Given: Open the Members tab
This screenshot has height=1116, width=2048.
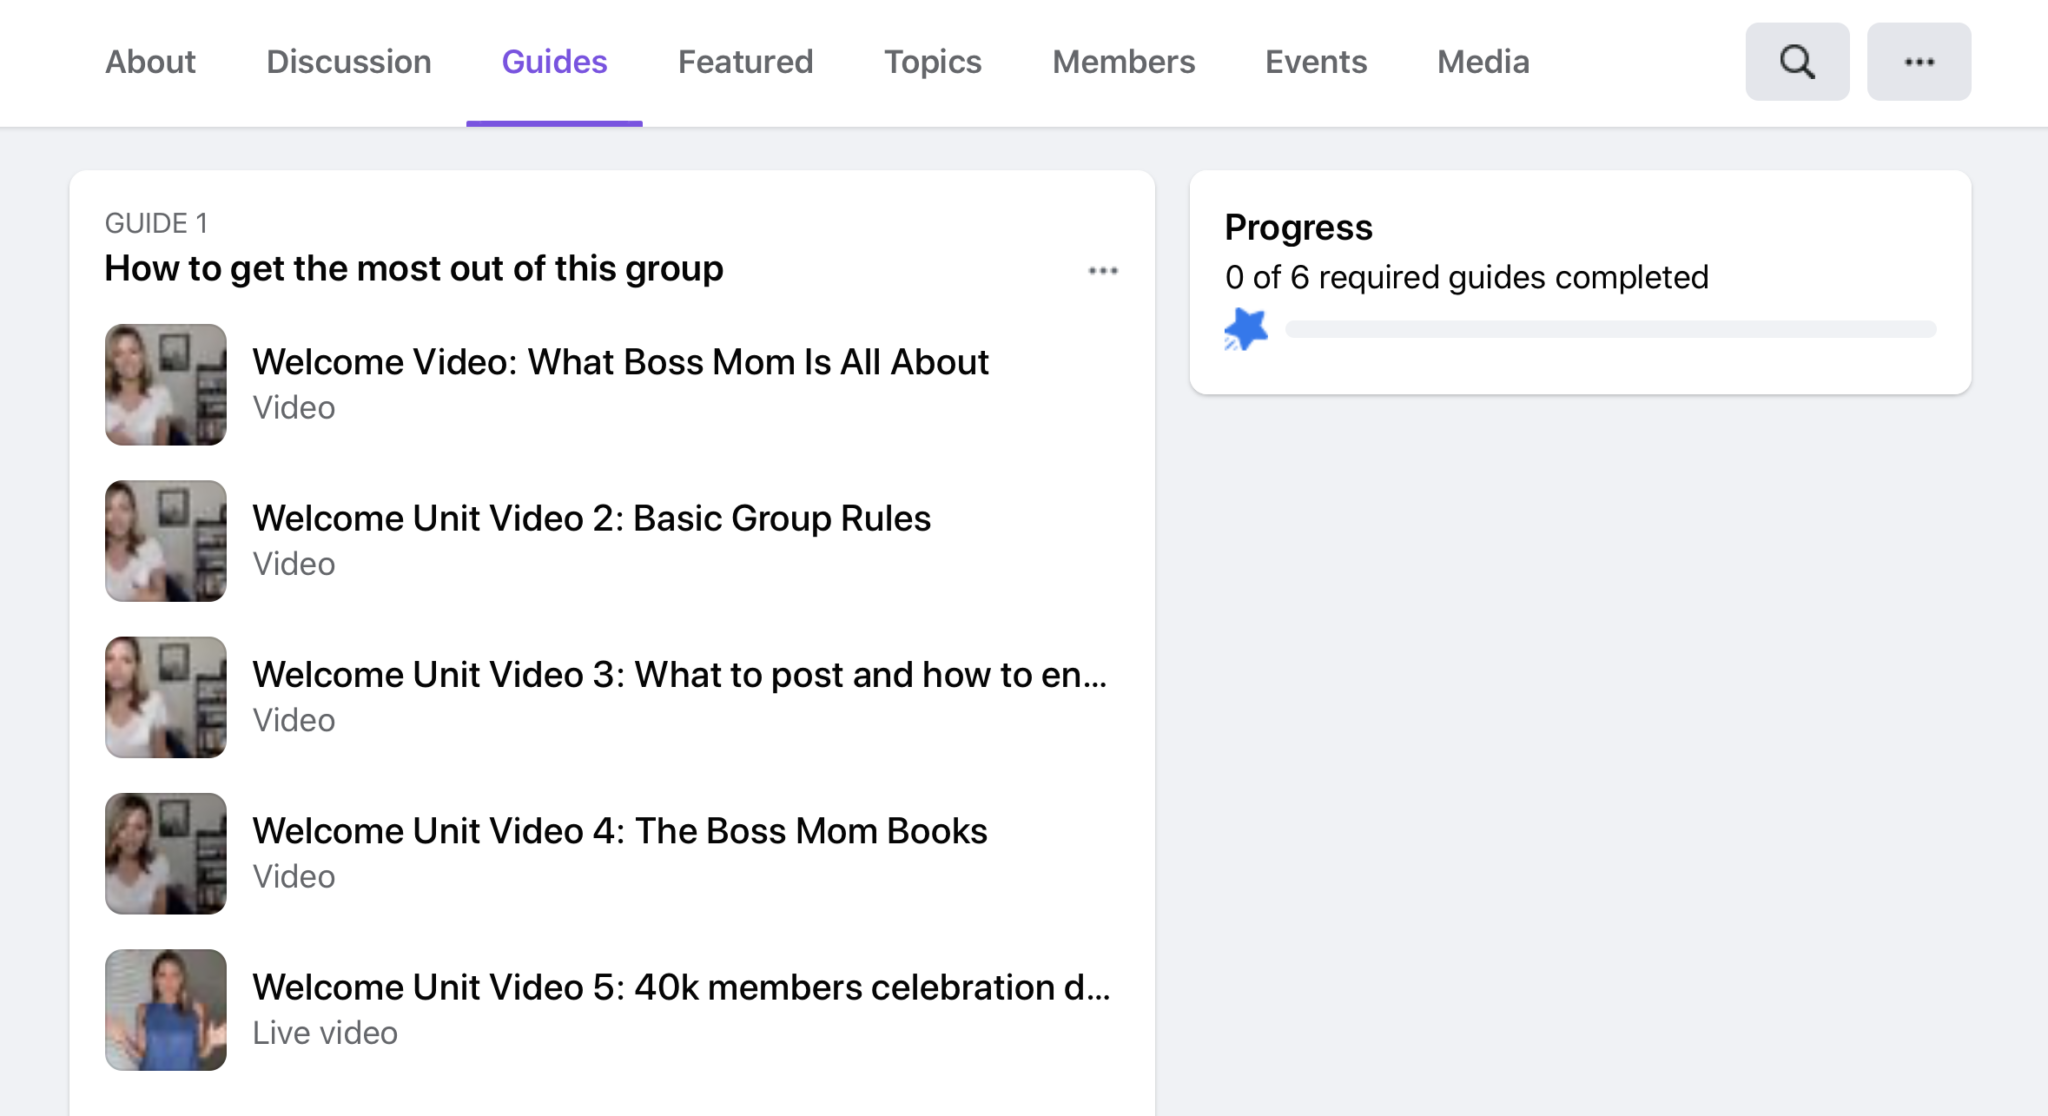Looking at the screenshot, I should coord(1123,62).
